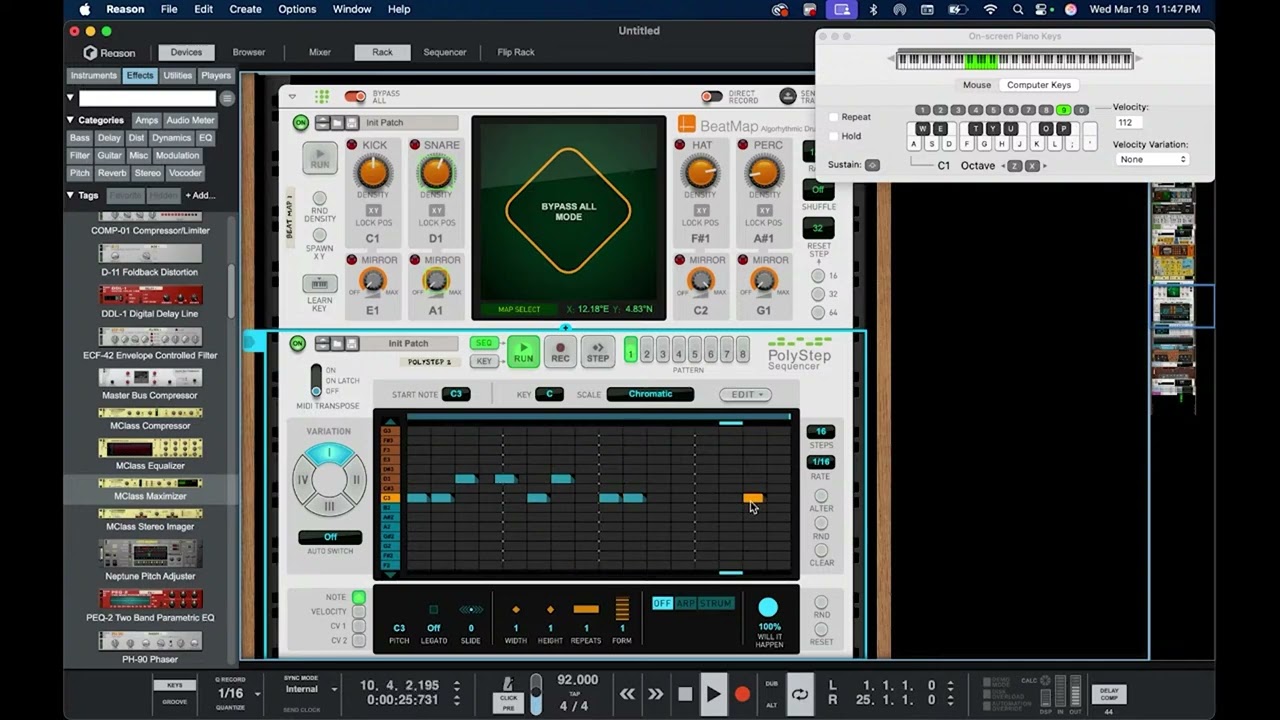Select the VELOCITY edit lane button

tap(358, 612)
